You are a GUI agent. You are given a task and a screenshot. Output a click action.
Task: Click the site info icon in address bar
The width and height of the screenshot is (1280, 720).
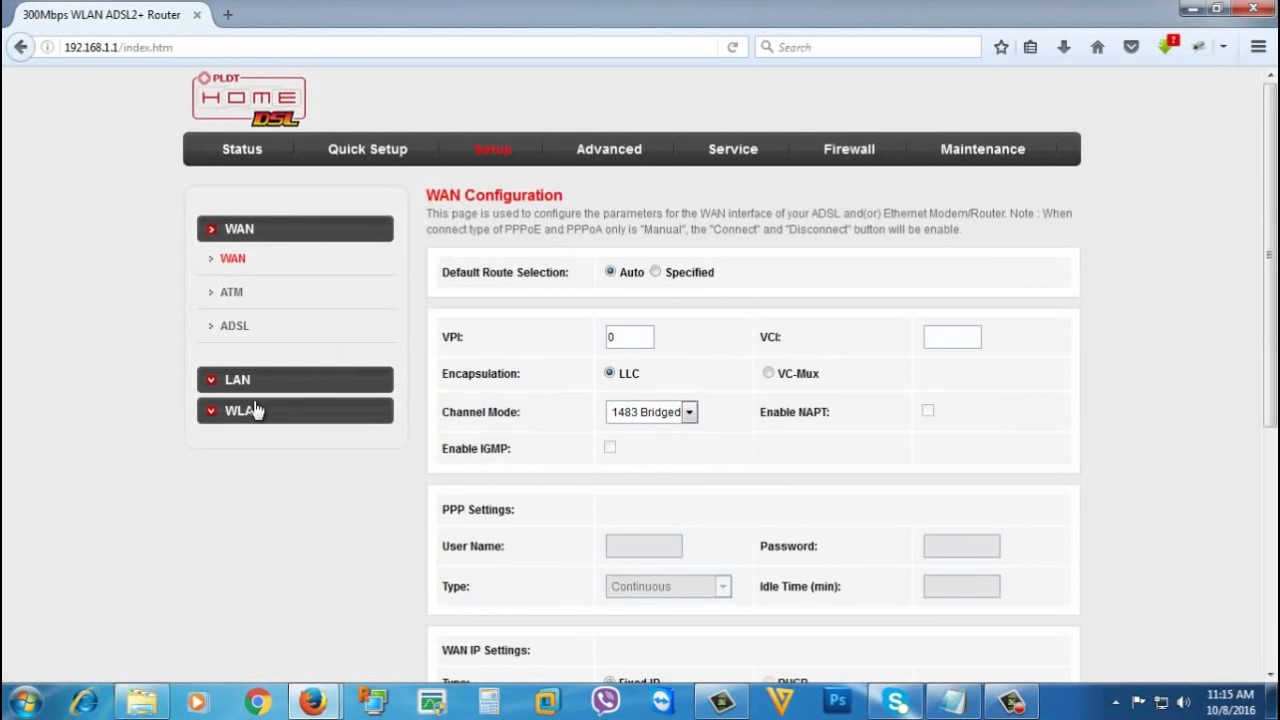47,47
